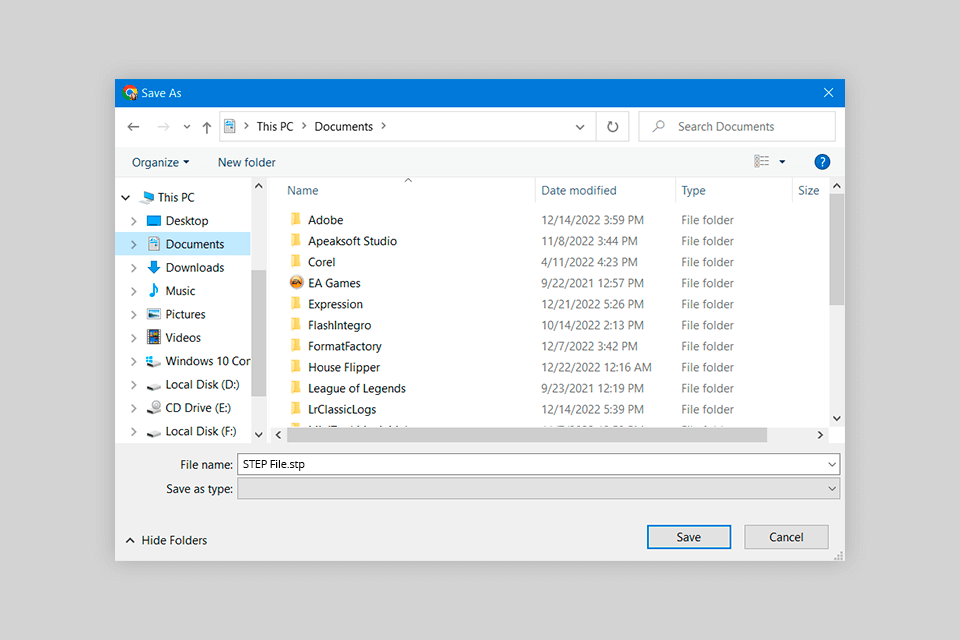The width and height of the screenshot is (960, 640).
Task: Click the Cancel button
Action: [x=786, y=537]
